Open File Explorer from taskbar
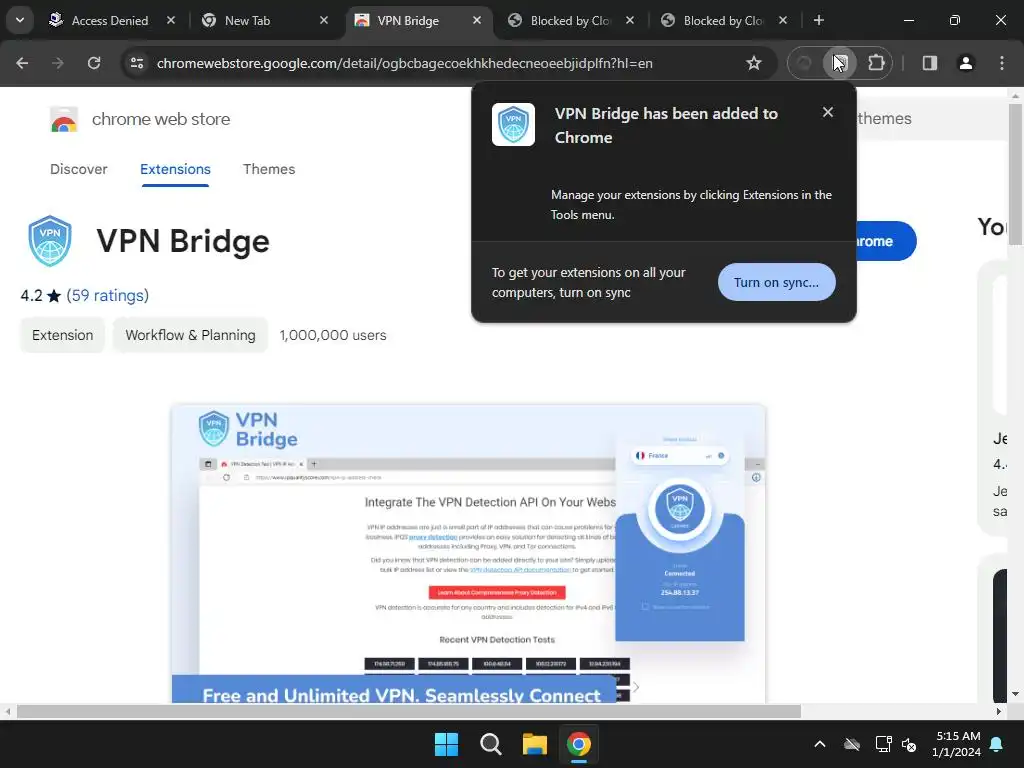Viewport: 1024px width, 768px height. (x=535, y=744)
